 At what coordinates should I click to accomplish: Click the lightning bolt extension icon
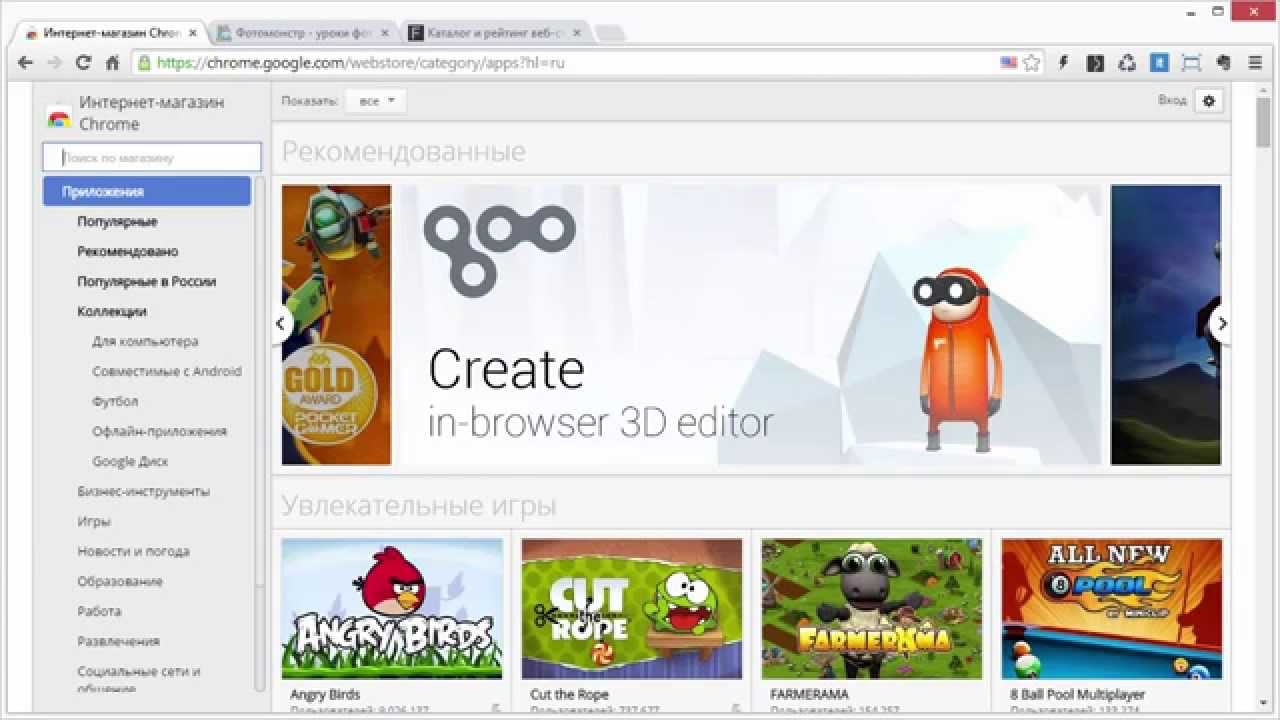tap(1063, 62)
